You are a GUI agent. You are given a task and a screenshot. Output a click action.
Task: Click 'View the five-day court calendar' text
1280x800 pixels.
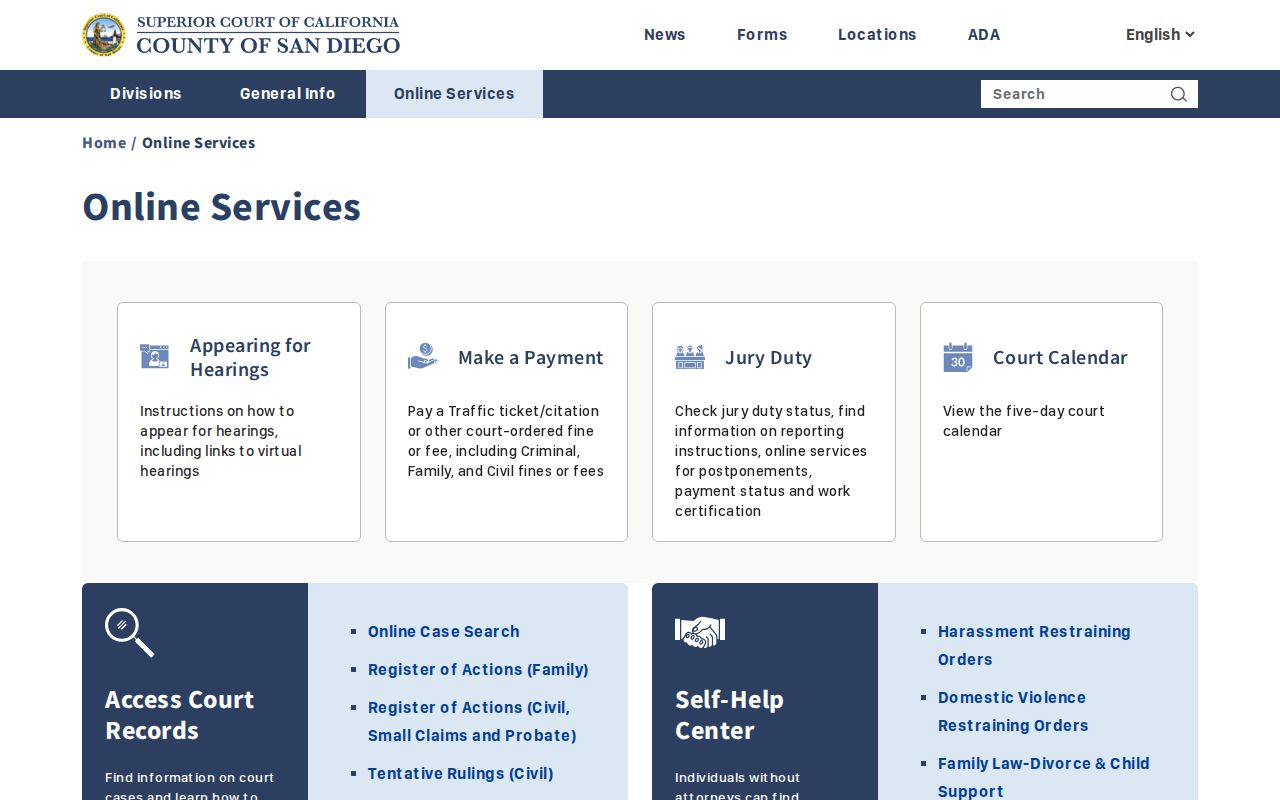[1024, 421]
